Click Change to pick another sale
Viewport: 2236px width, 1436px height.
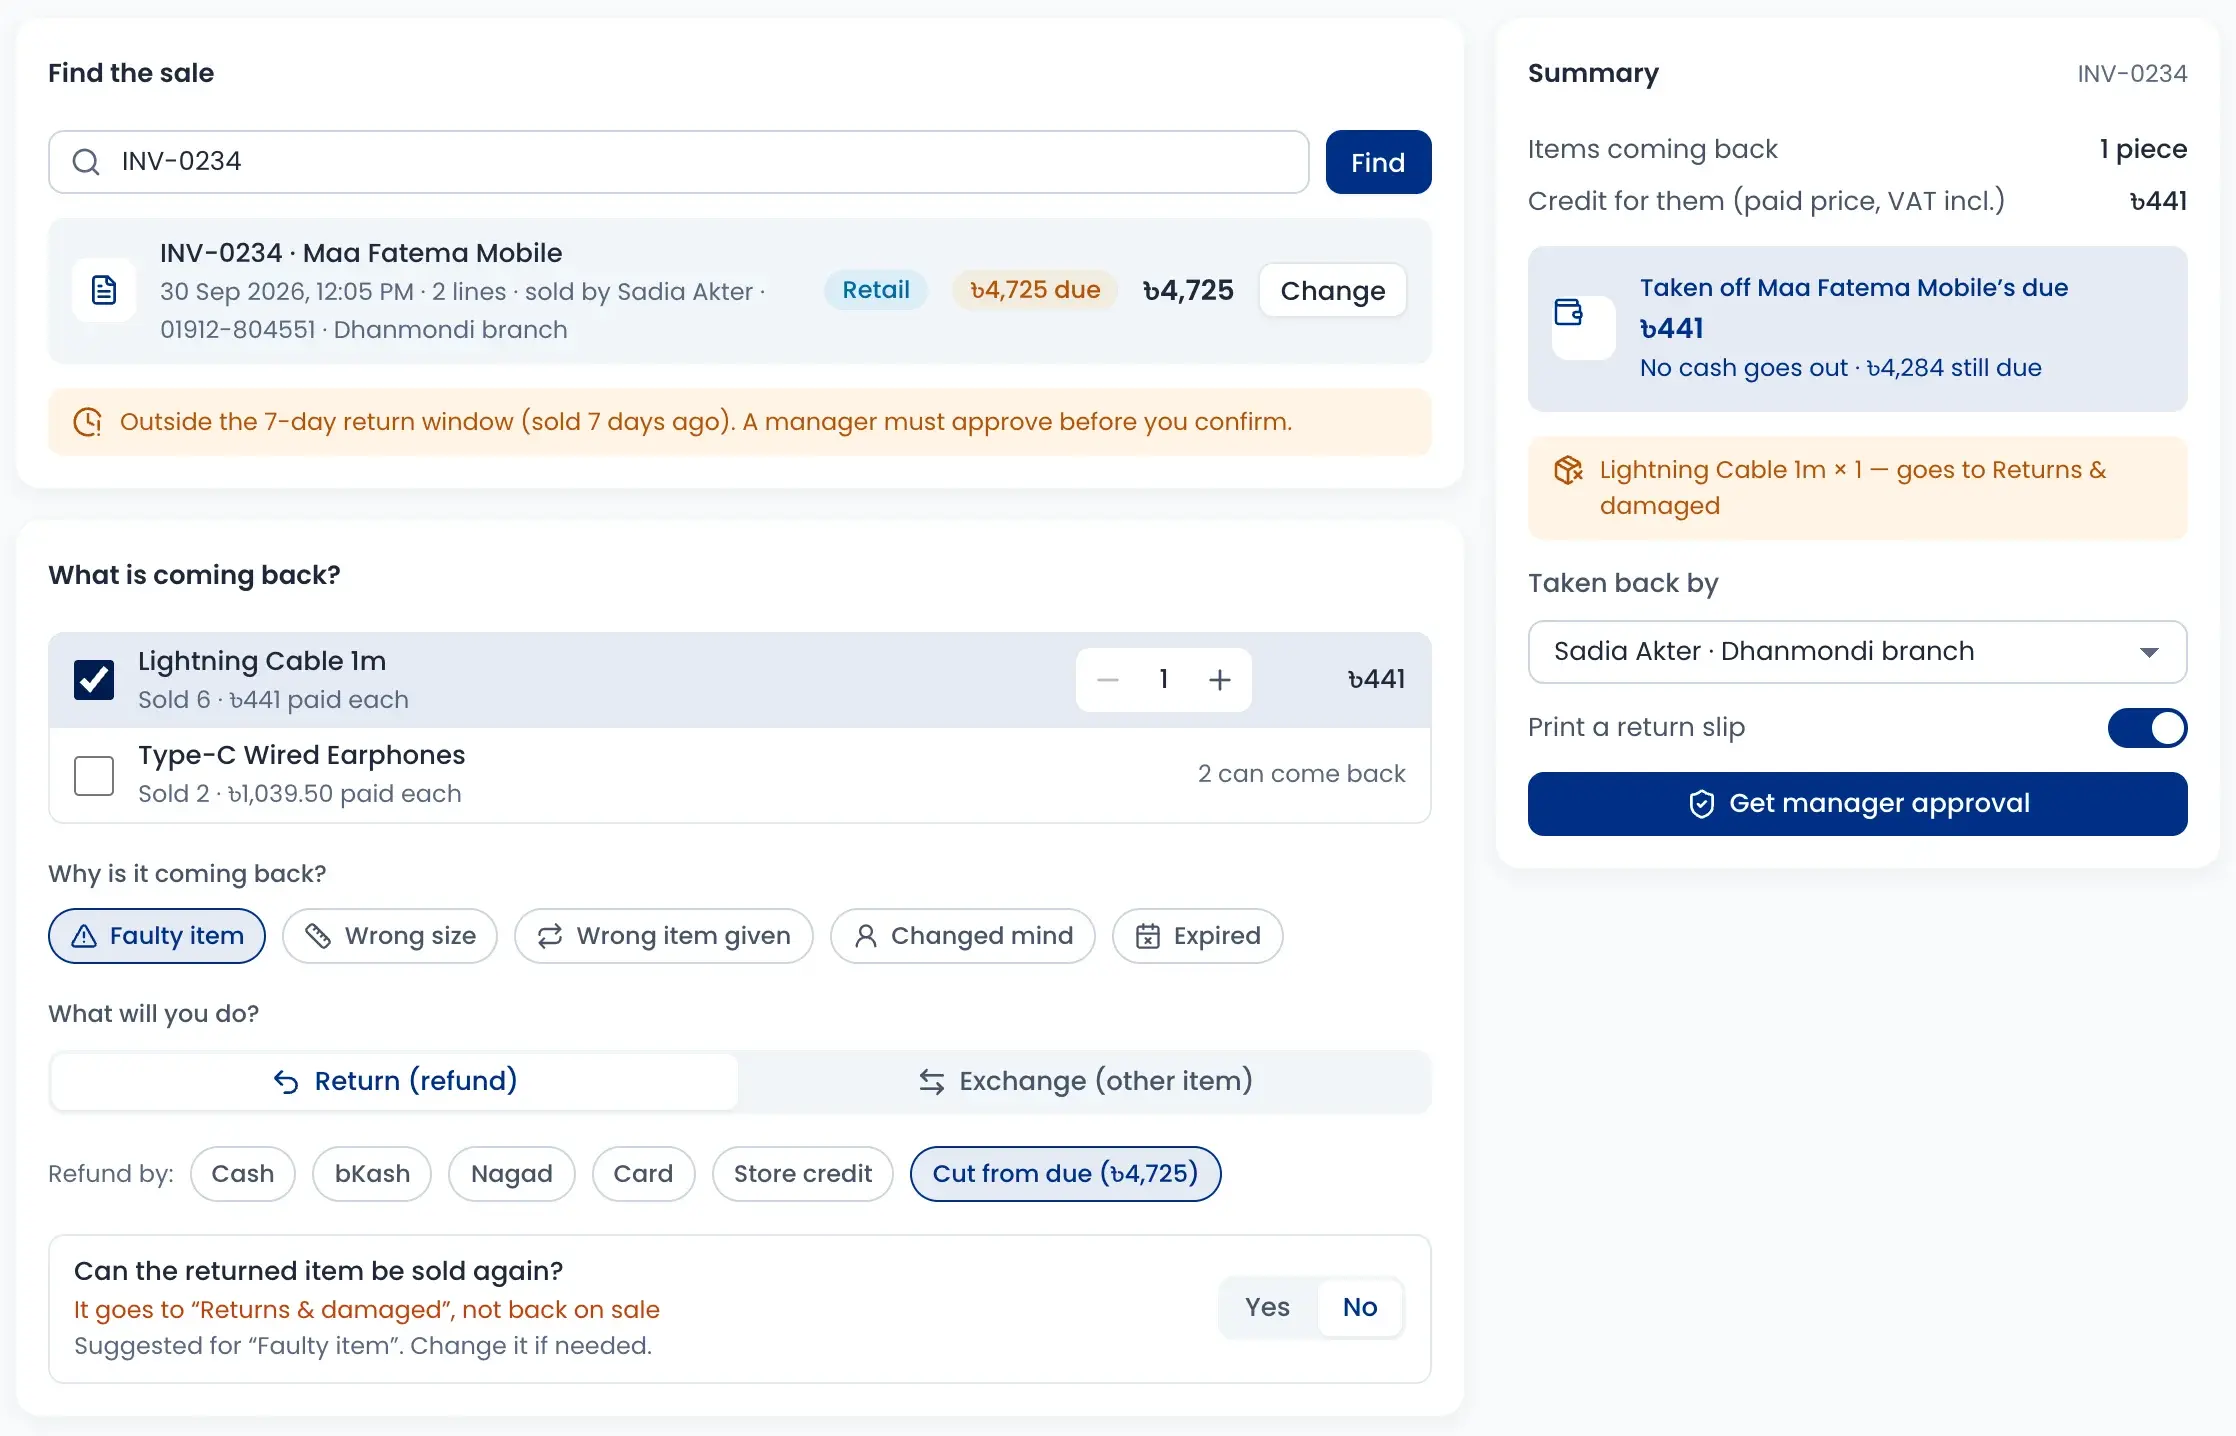click(x=1333, y=291)
